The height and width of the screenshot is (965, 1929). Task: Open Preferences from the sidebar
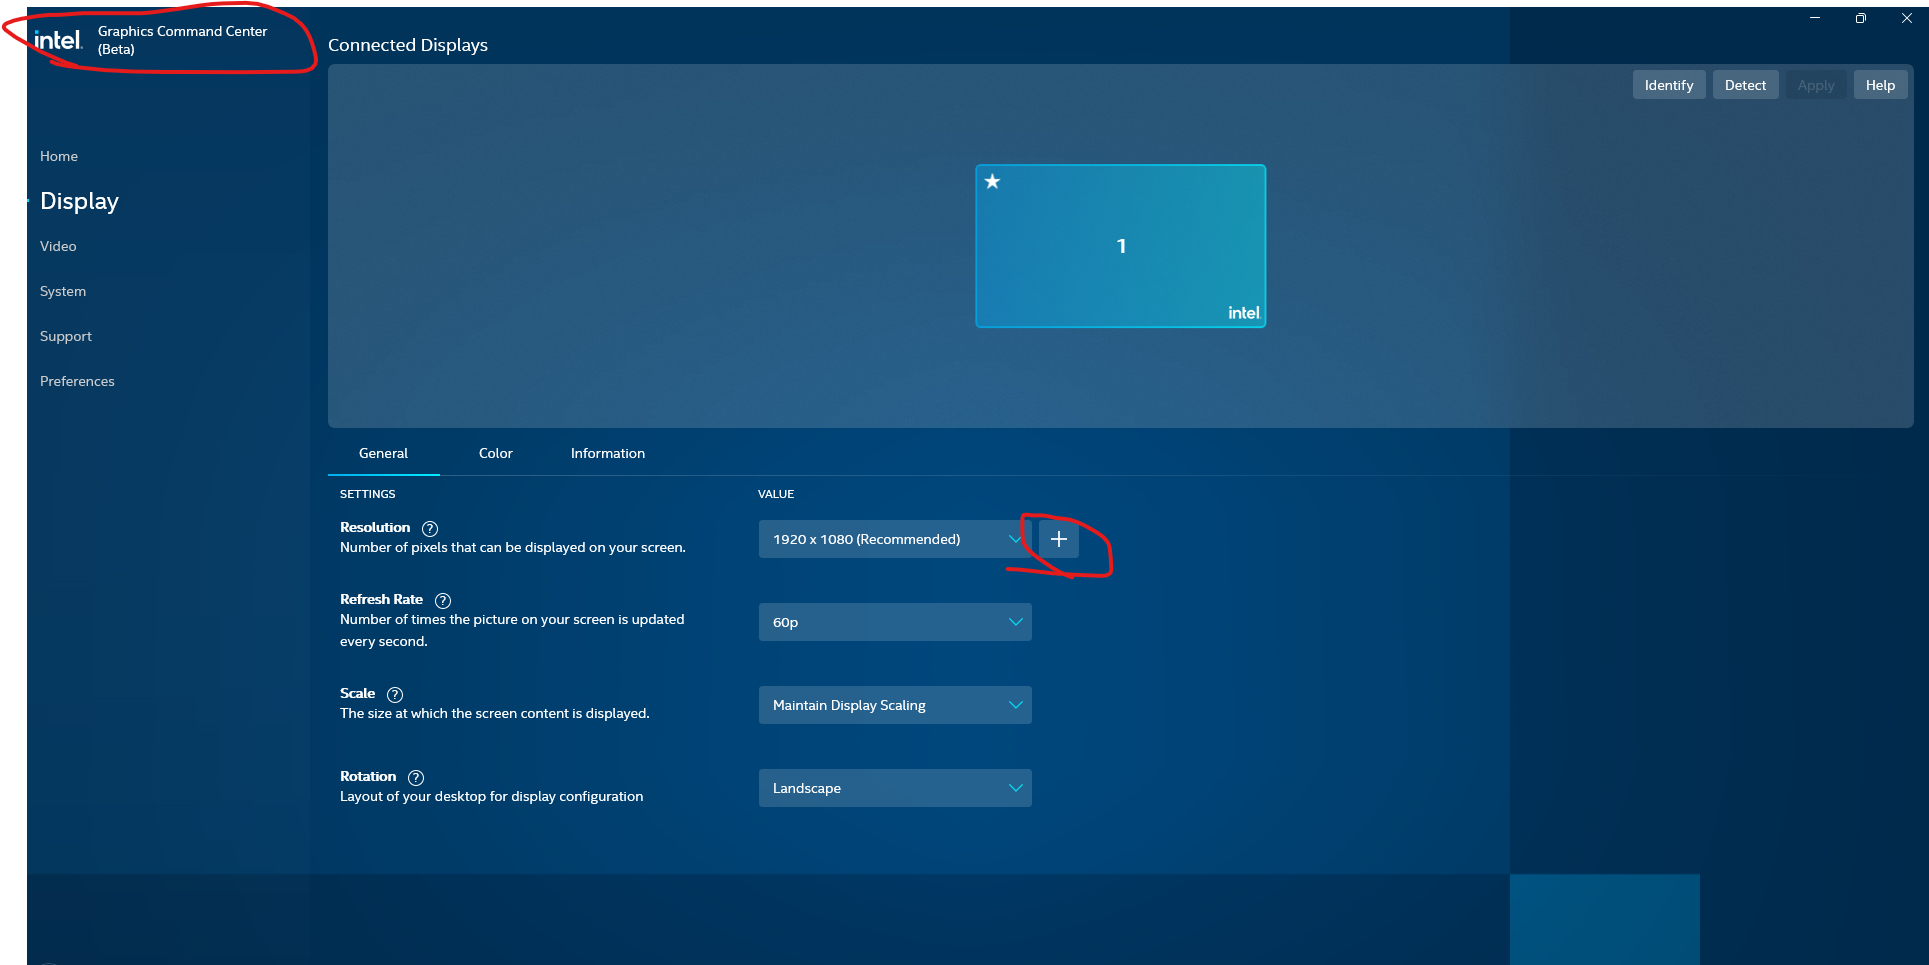[77, 381]
